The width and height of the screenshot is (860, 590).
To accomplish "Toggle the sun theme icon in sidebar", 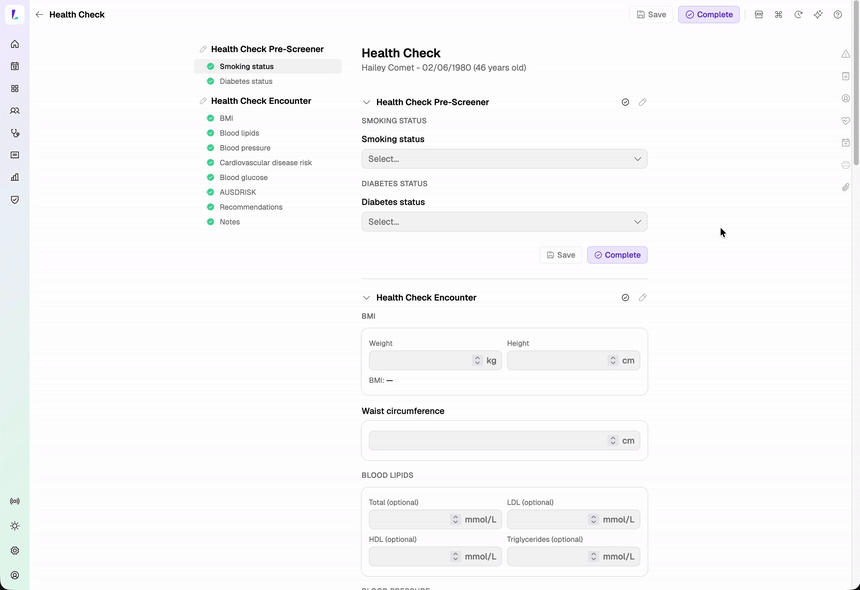I will (15, 526).
